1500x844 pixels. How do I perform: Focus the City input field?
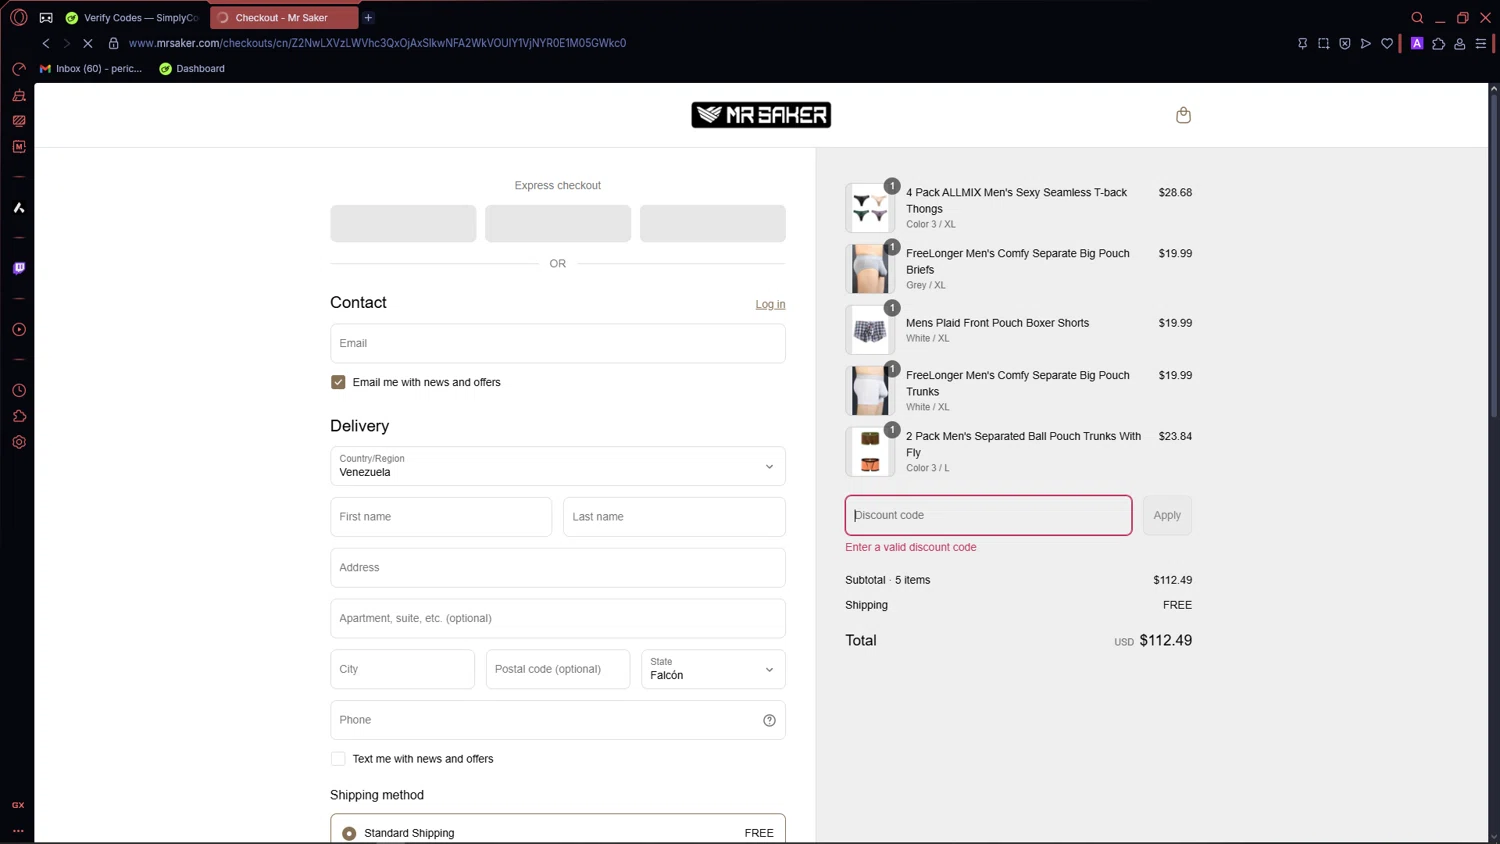point(403,669)
